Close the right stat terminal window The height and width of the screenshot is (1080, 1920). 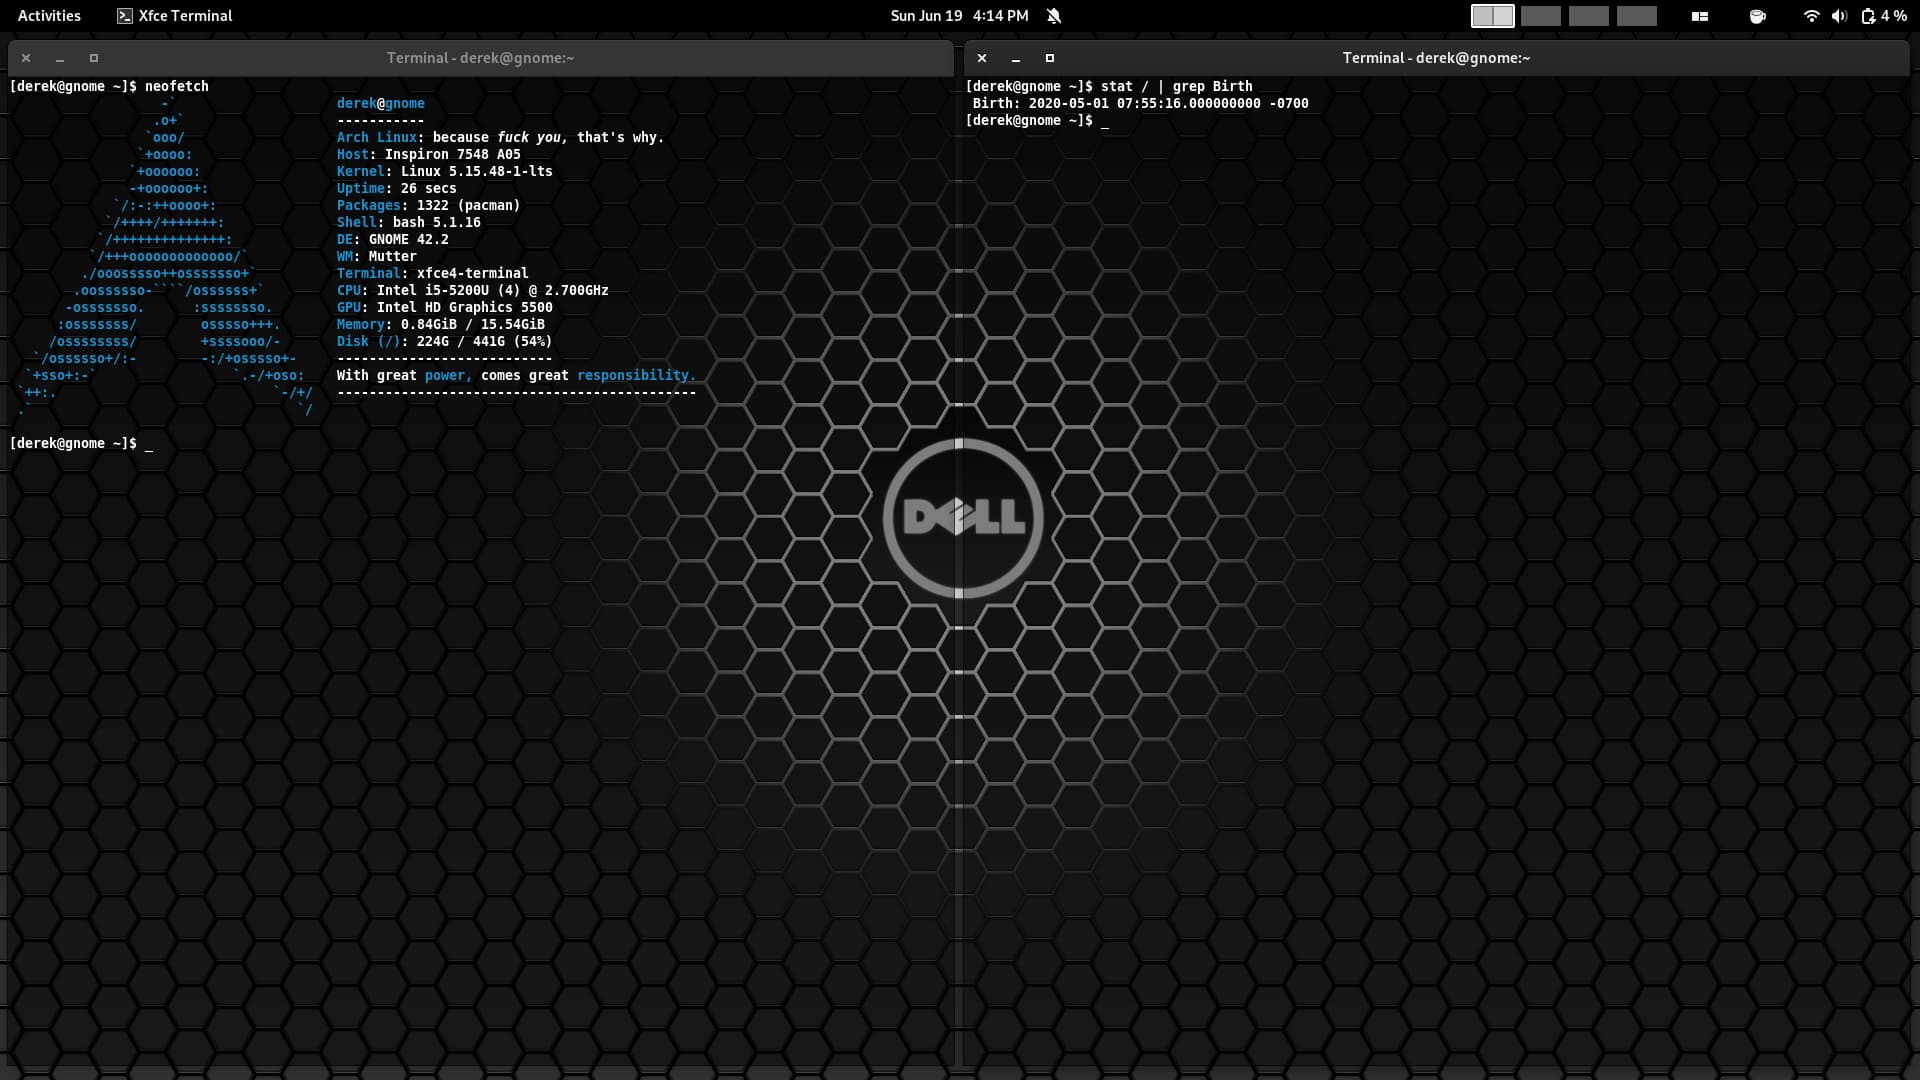pyautogui.click(x=982, y=58)
